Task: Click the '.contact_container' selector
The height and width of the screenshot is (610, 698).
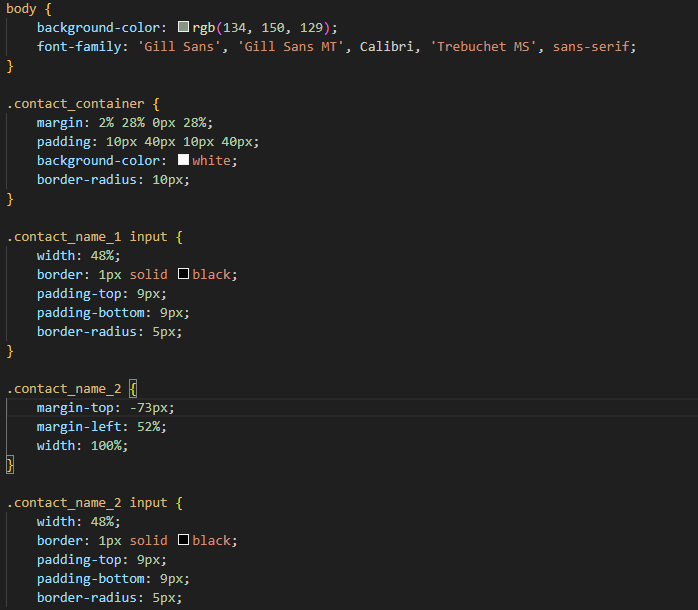Action: 75,104
